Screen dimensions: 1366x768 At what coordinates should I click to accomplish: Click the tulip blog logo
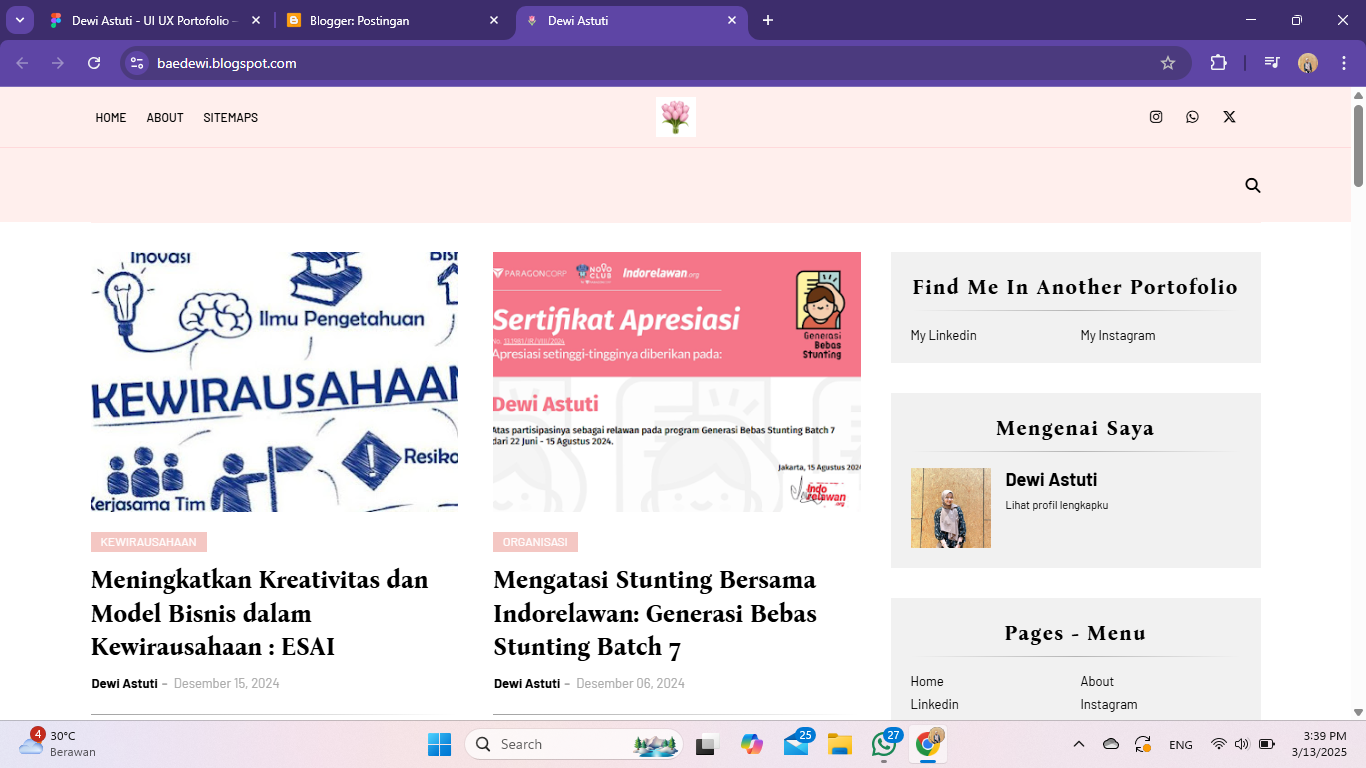pyautogui.click(x=676, y=117)
